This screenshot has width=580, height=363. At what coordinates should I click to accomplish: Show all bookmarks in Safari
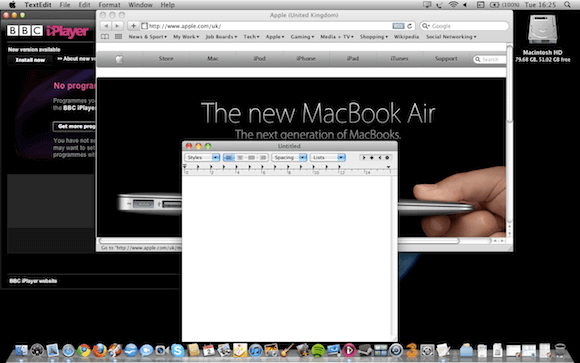pyautogui.click(x=105, y=37)
